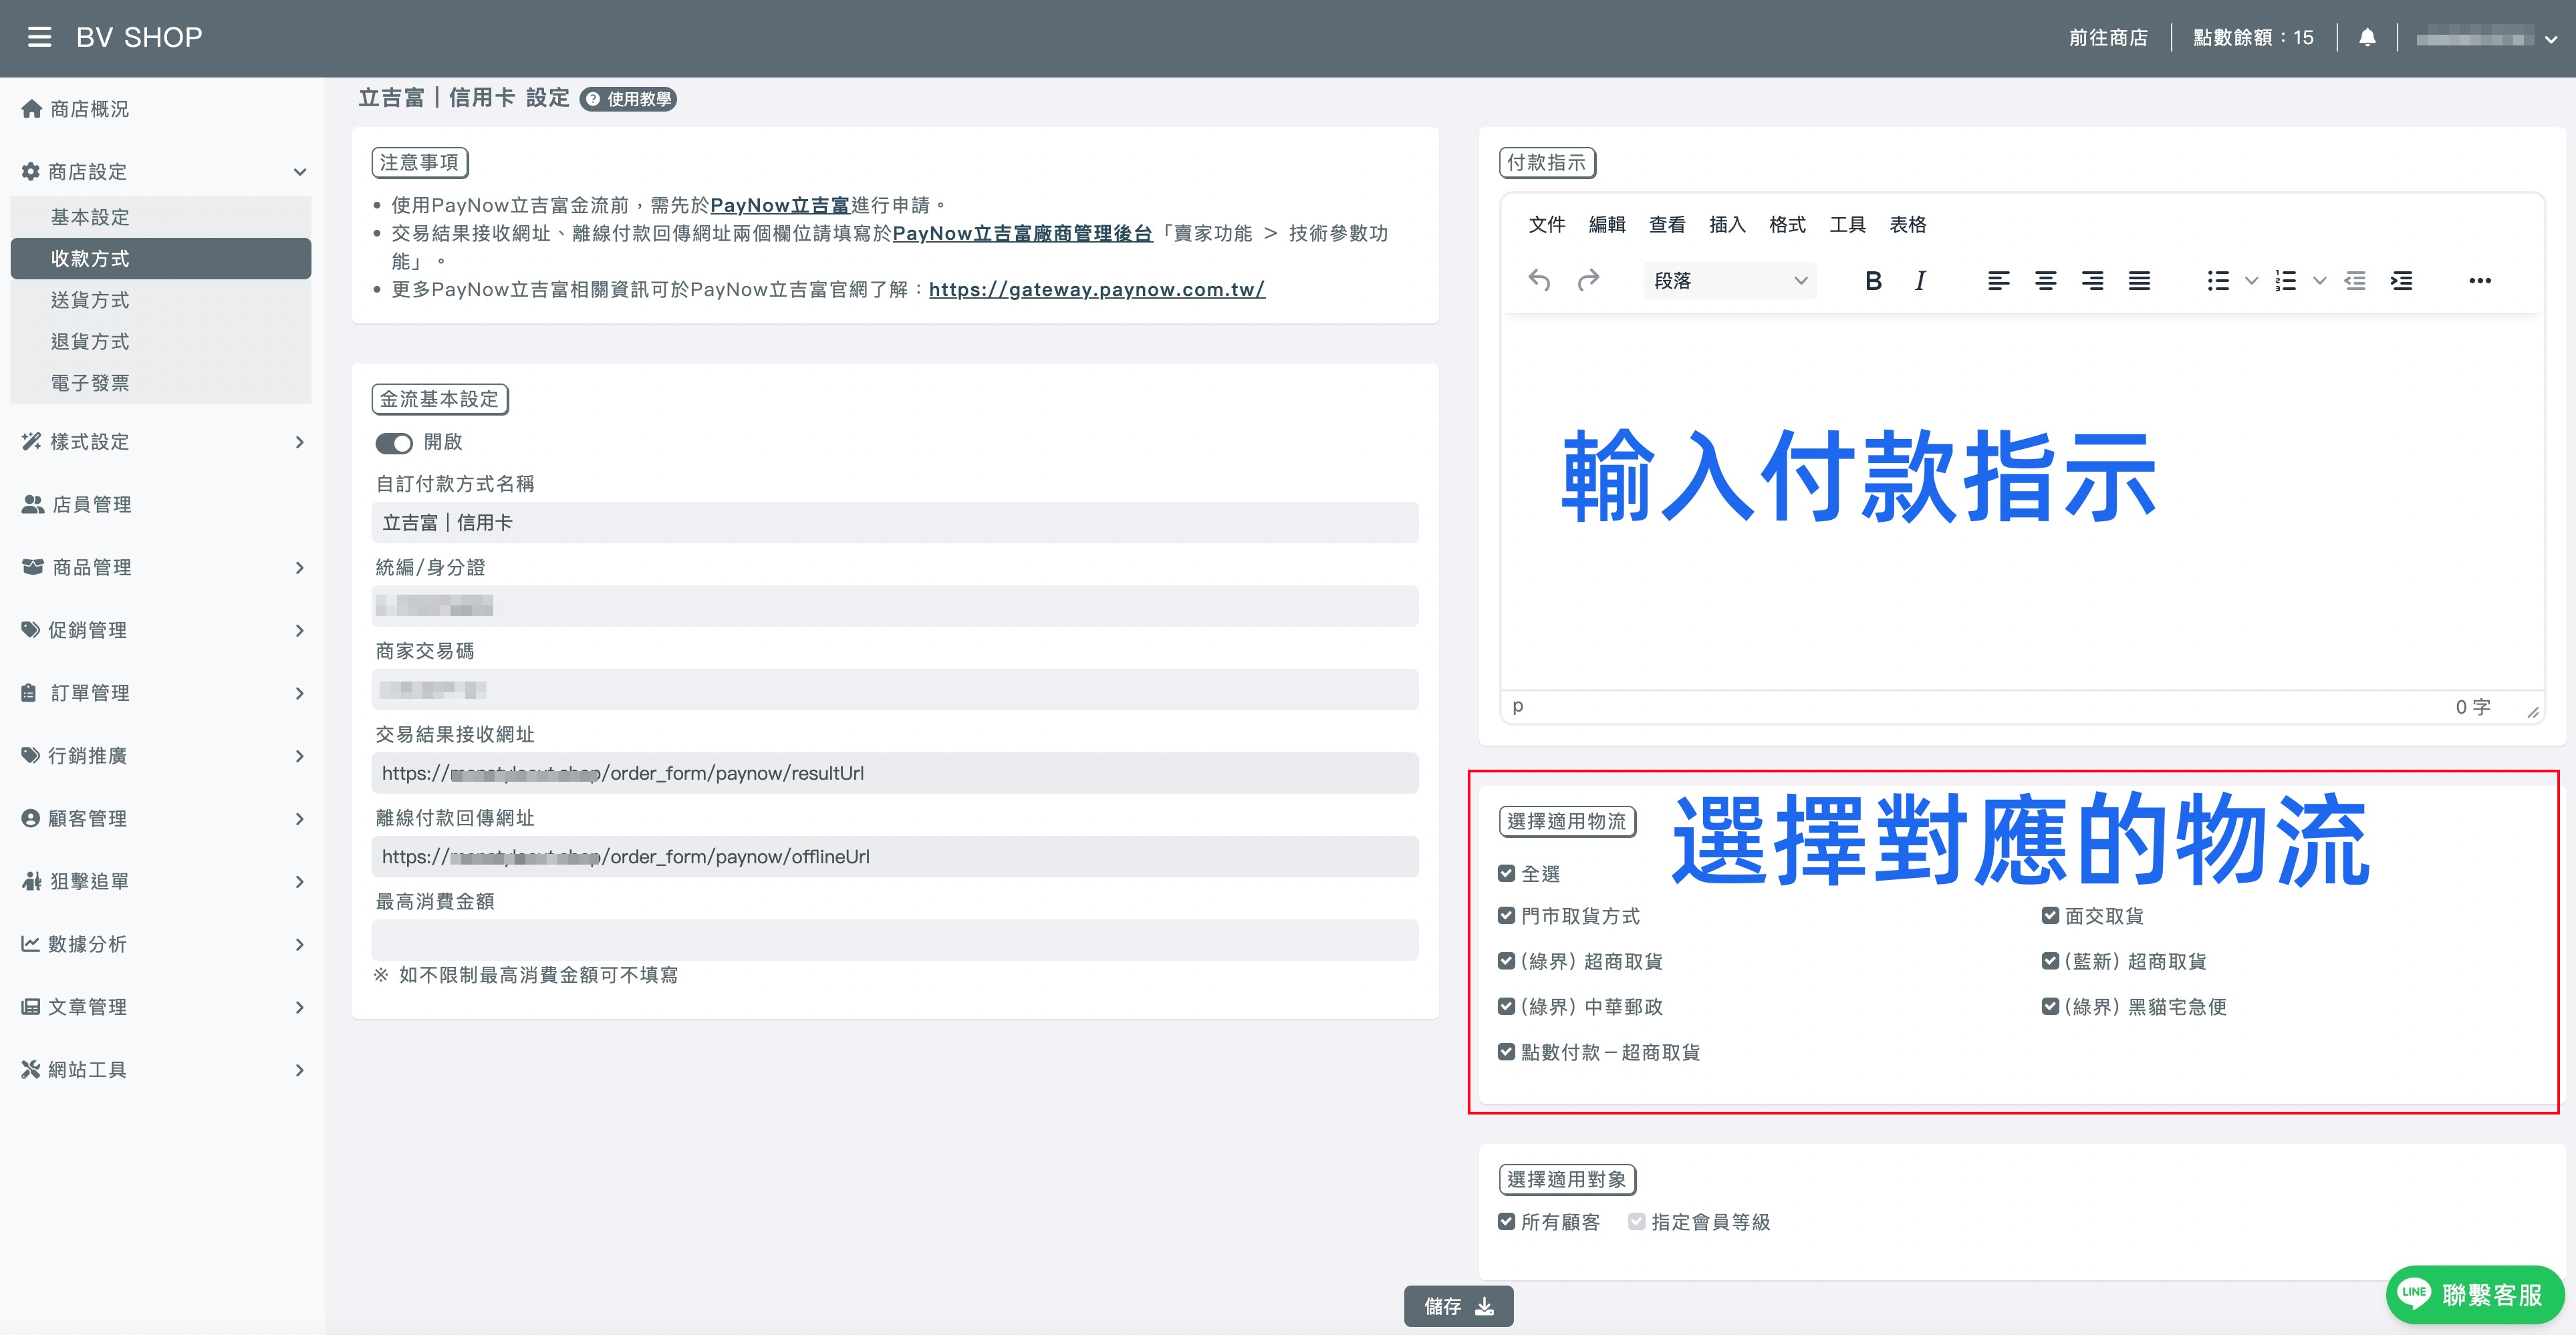The height and width of the screenshot is (1335, 2576).
Task: Go to 前往商店 link
Action: click(2108, 37)
